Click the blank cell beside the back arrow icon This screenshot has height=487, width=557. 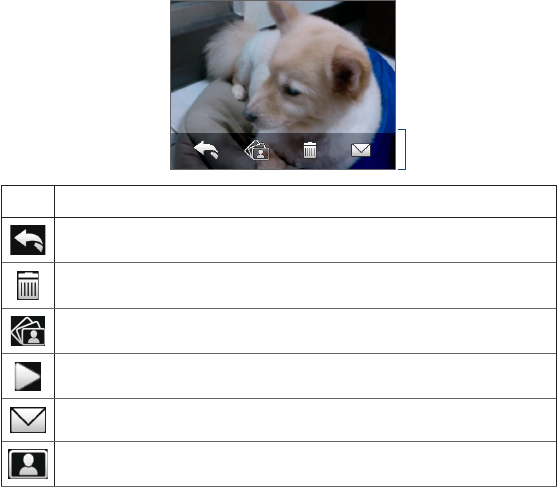click(305, 240)
